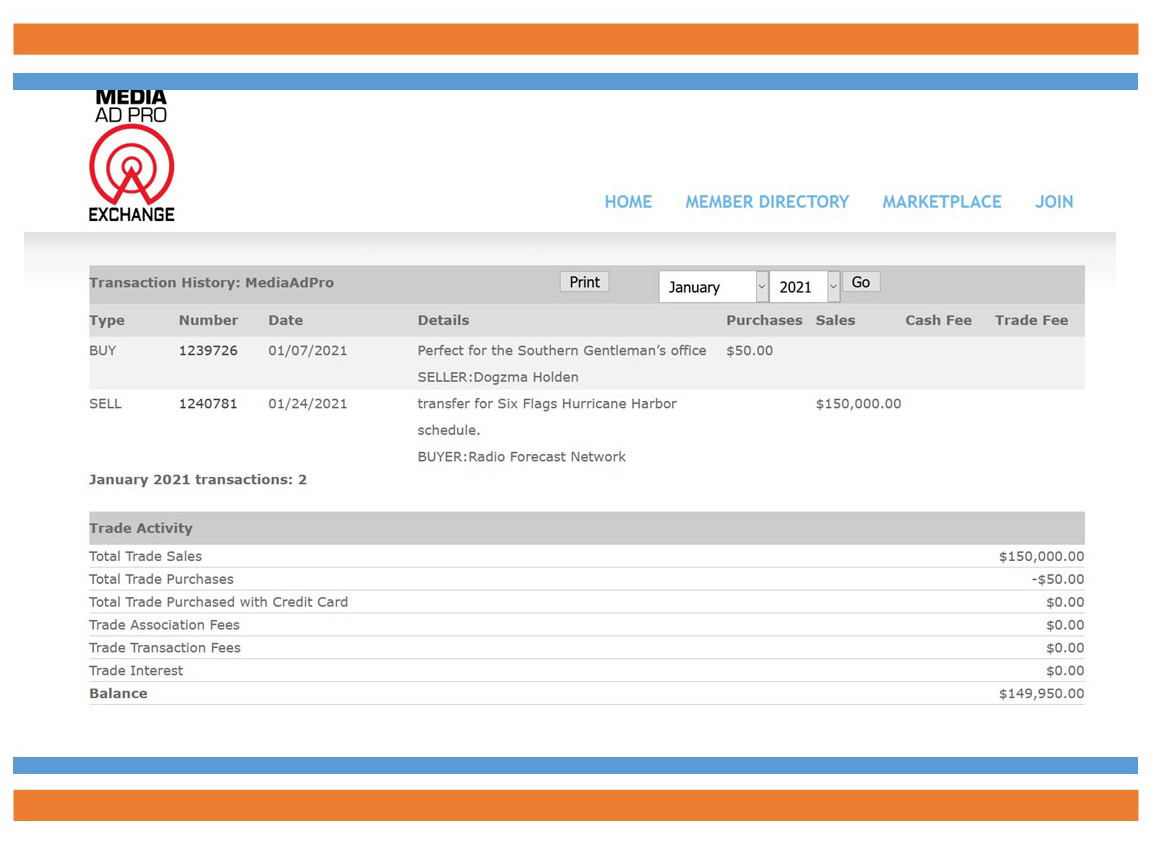Click the SELL transaction type
Viewport: 1161px width, 843px height.
pyautogui.click(x=105, y=404)
